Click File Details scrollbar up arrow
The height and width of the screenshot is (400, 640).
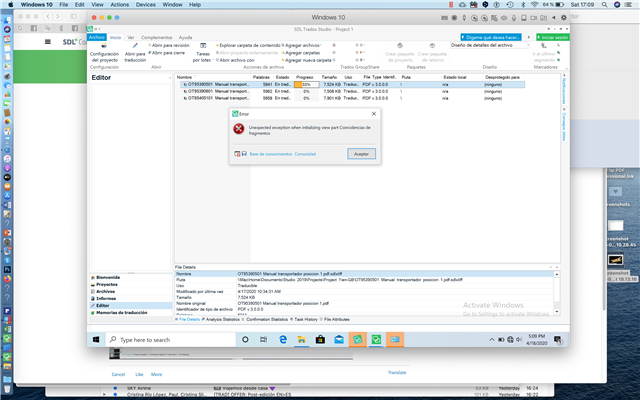(556, 274)
